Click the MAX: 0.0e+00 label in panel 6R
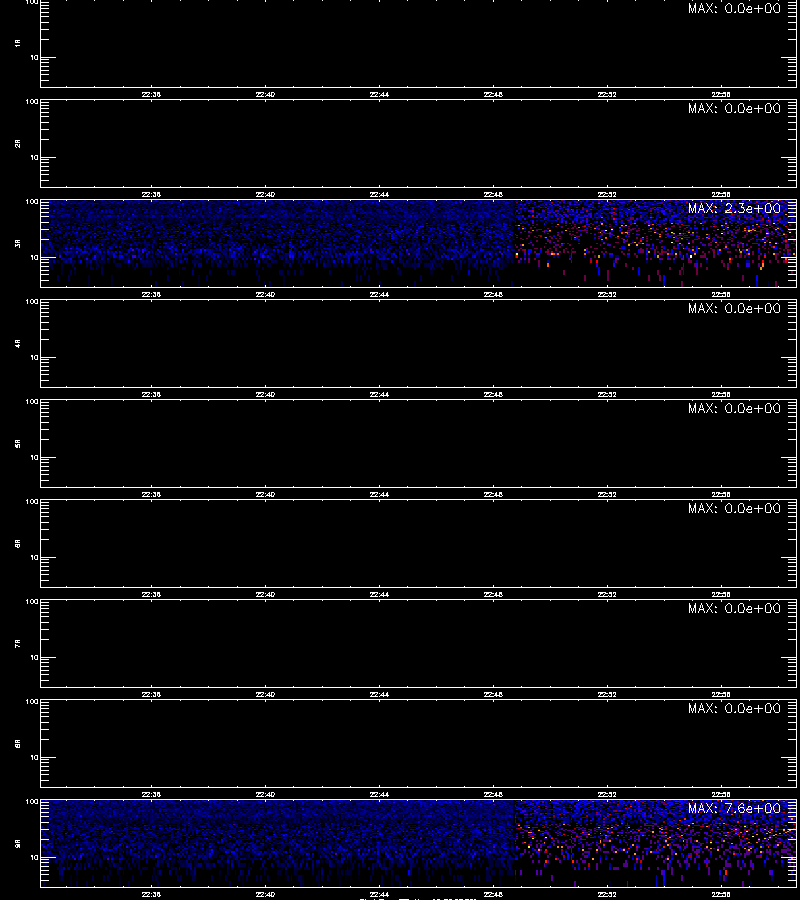 click(x=734, y=508)
